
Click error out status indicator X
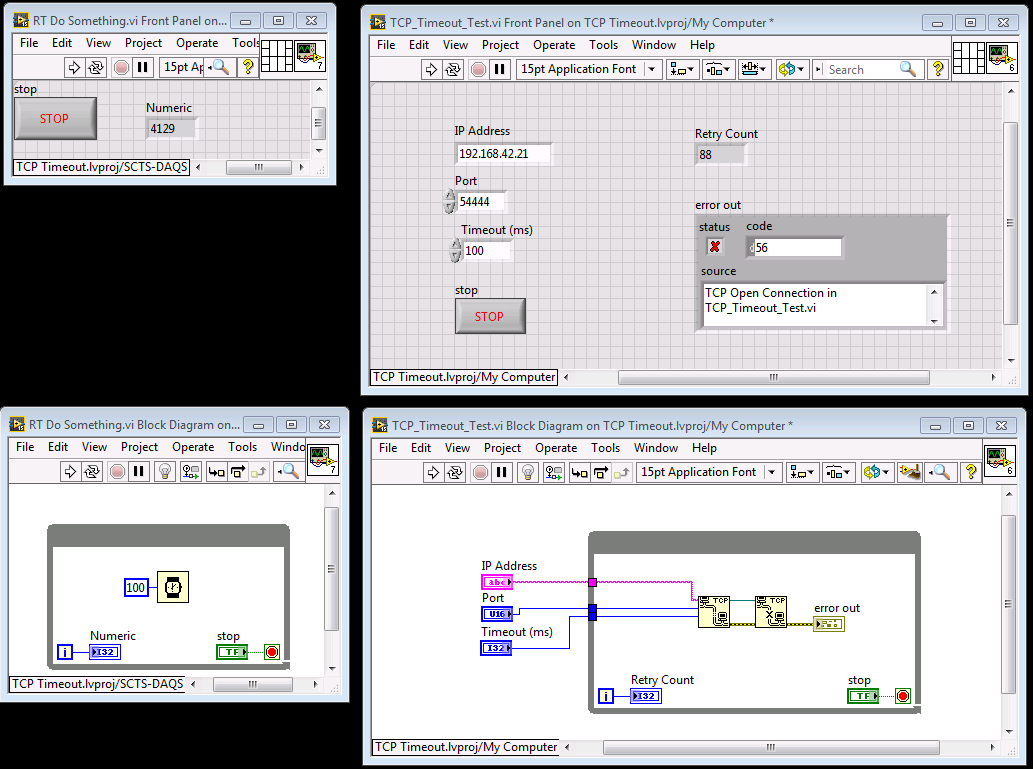point(715,247)
